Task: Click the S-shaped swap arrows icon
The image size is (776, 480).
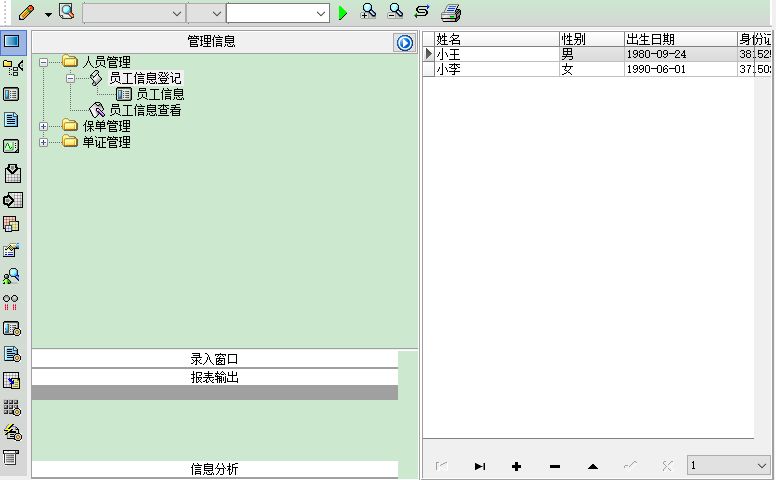Action: click(422, 11)
